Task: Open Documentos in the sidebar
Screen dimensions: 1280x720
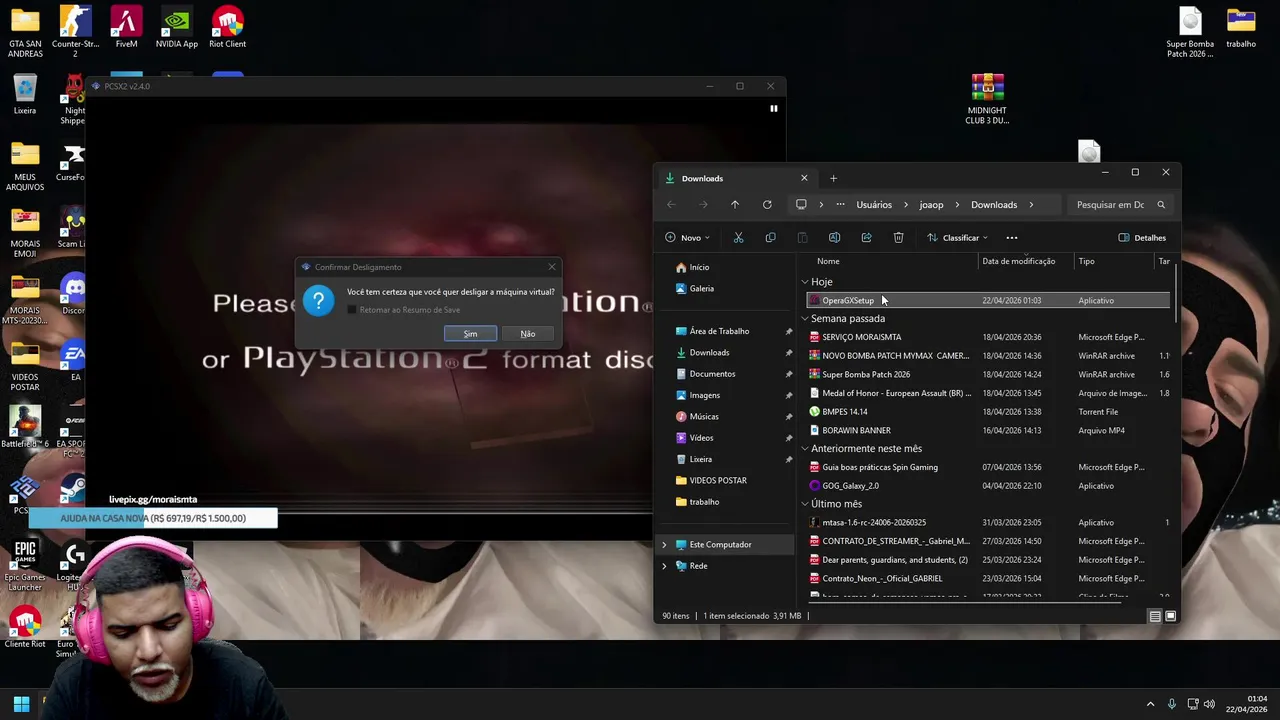Action: 712,374
